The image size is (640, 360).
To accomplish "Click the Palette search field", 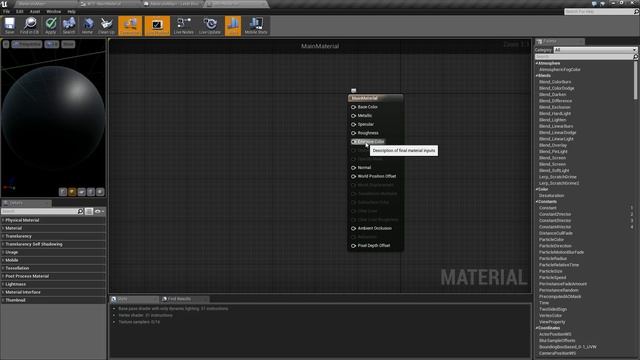I will [x=584, y=57].
